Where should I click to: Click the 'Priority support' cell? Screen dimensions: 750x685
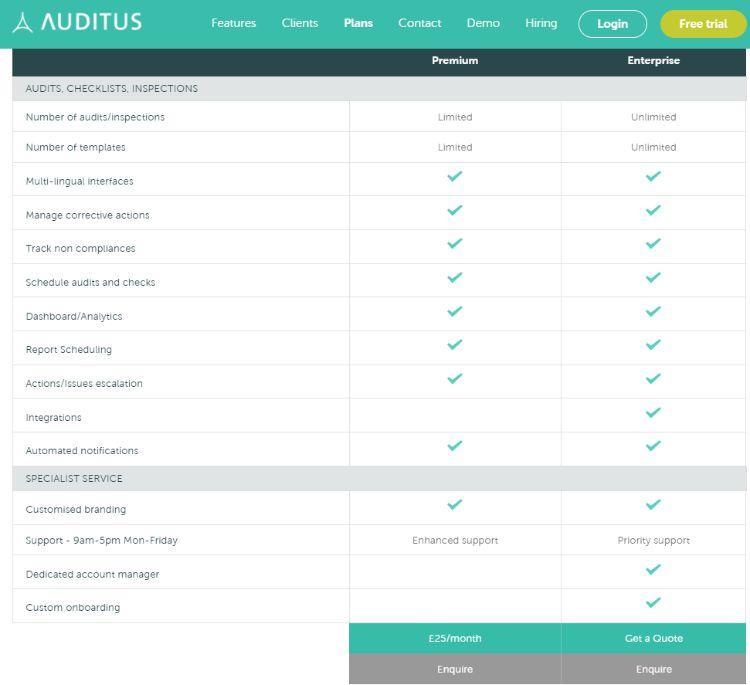pos(653,541)
